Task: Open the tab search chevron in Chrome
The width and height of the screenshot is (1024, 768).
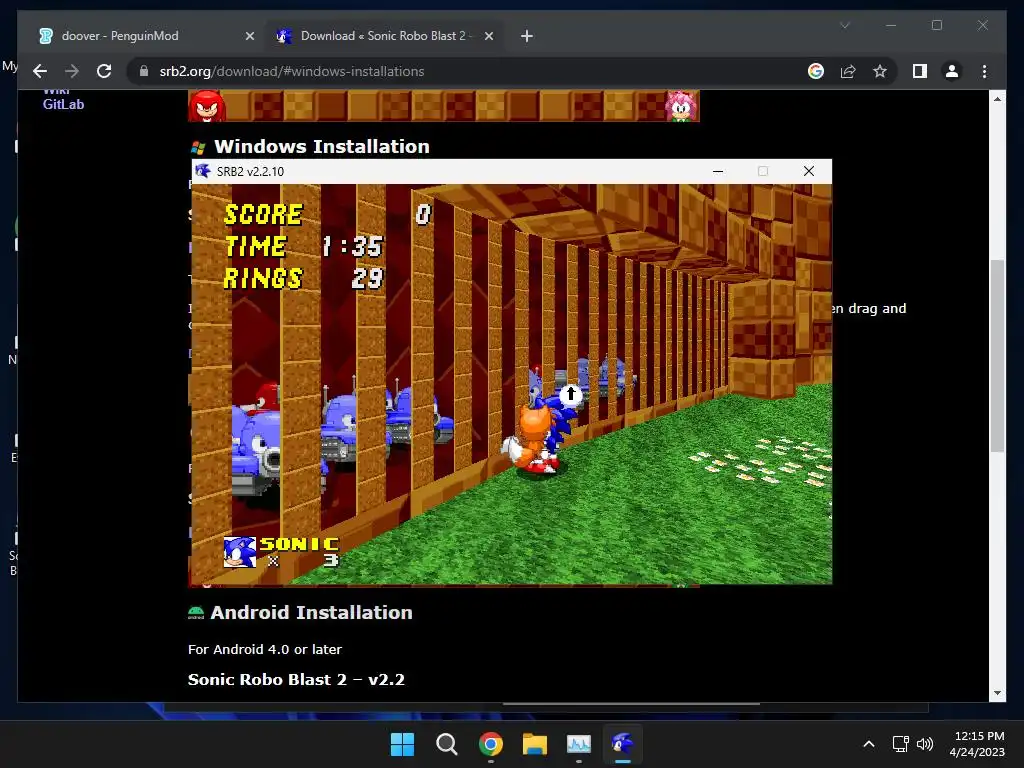Action: (844, 25)
